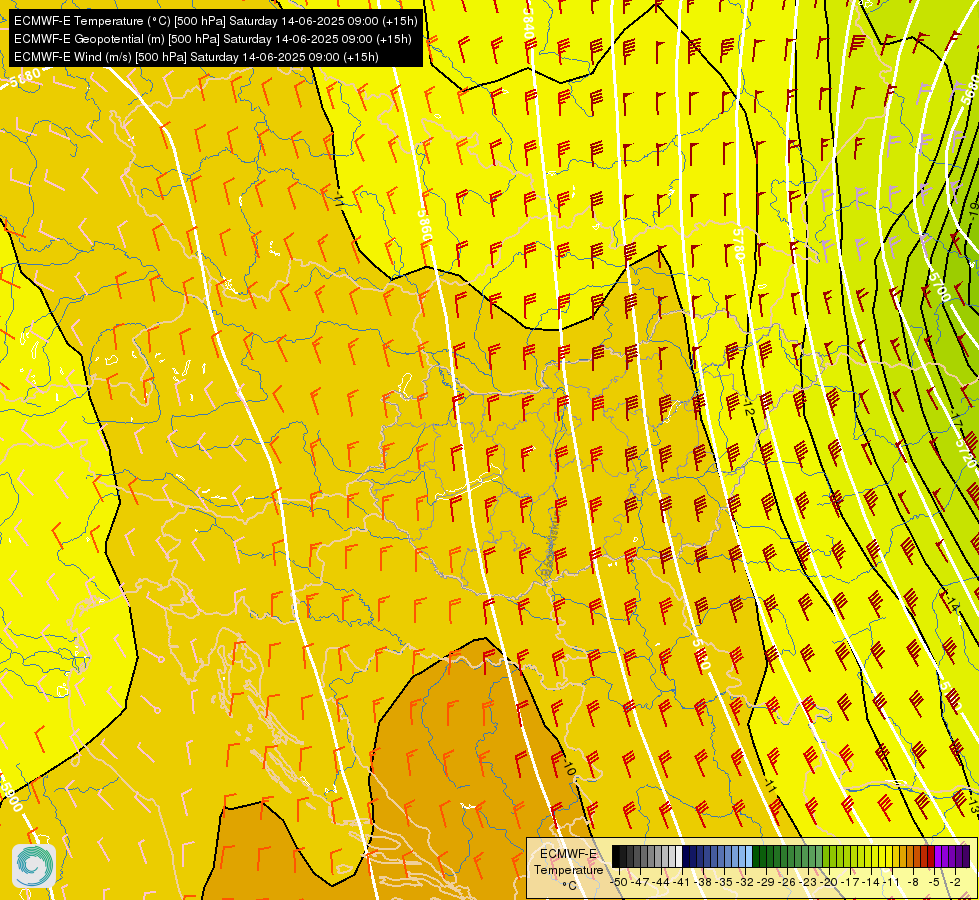Click the -8 label on the temperature legend
This screenshot has width=979, height=900.
tap(913, 882)
